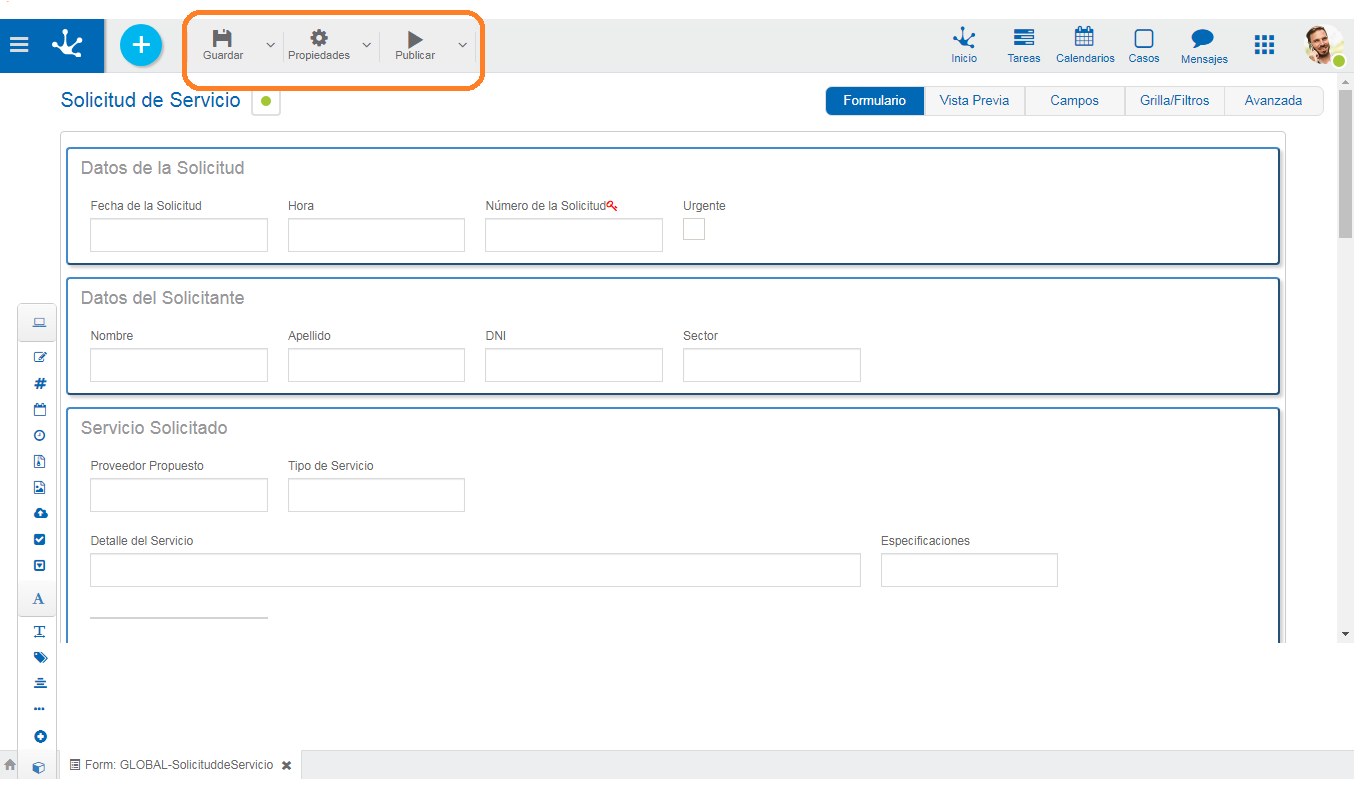Image resolution: width=1367 pixels, height=790 pixels.
Task: Select the Datos de la Solicitud heading
Action: point(162,168)
